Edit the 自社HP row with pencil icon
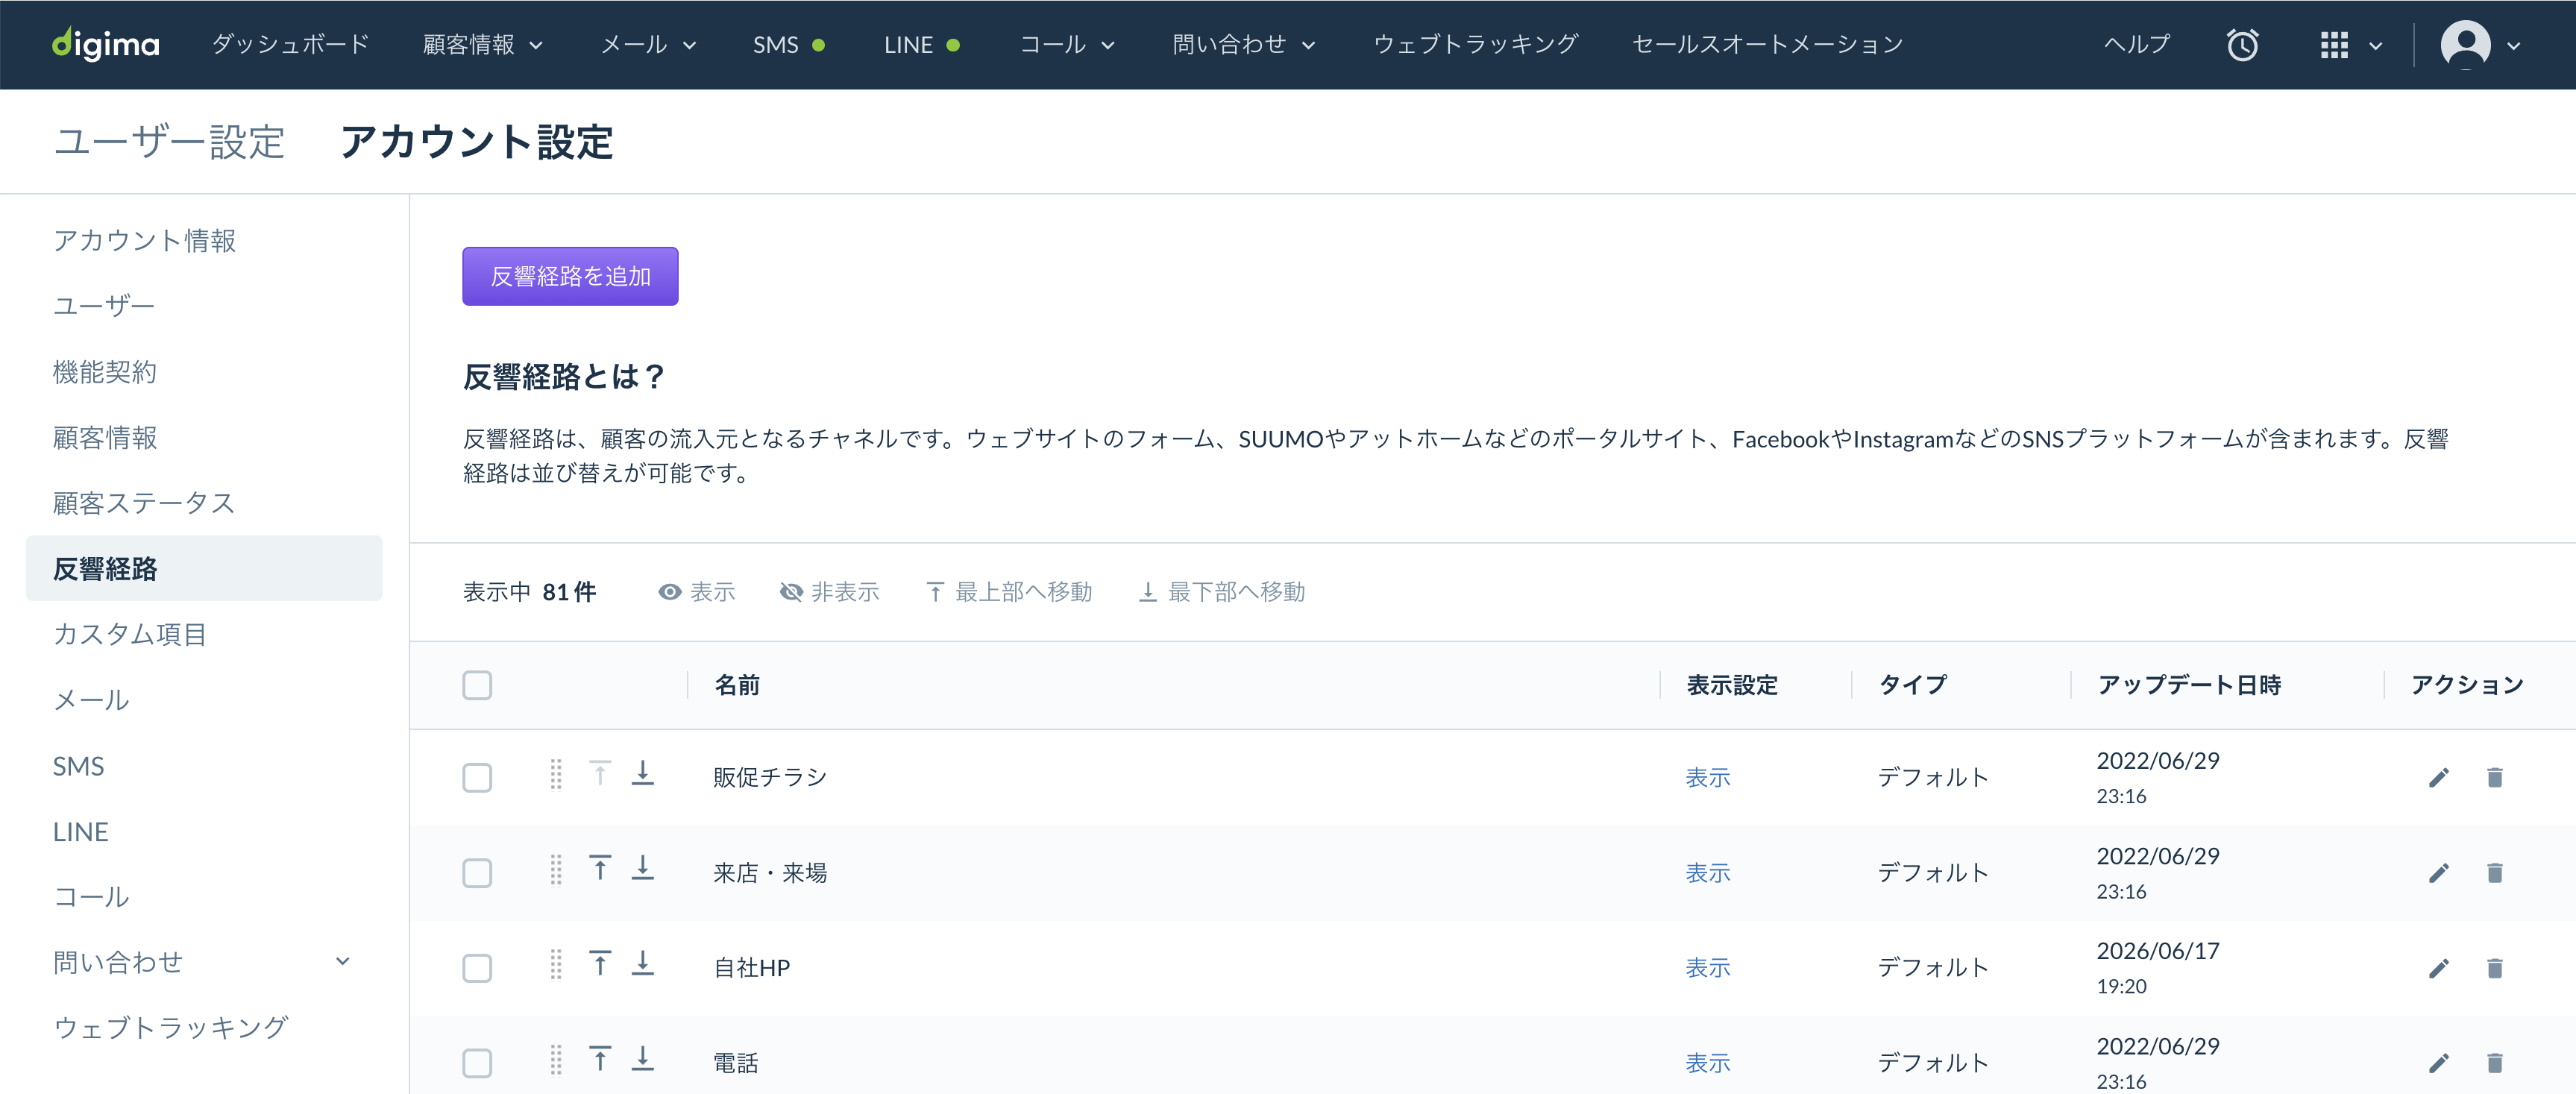The height and width of the screenshot is (1094, 2576). pos(2439,968)
